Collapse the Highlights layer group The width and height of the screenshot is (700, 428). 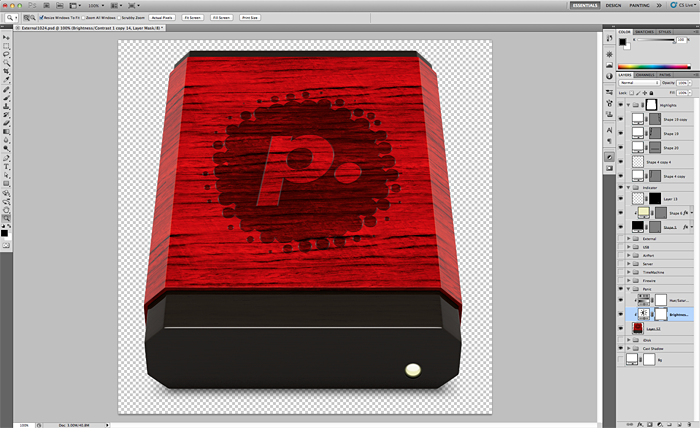point(629,105)
